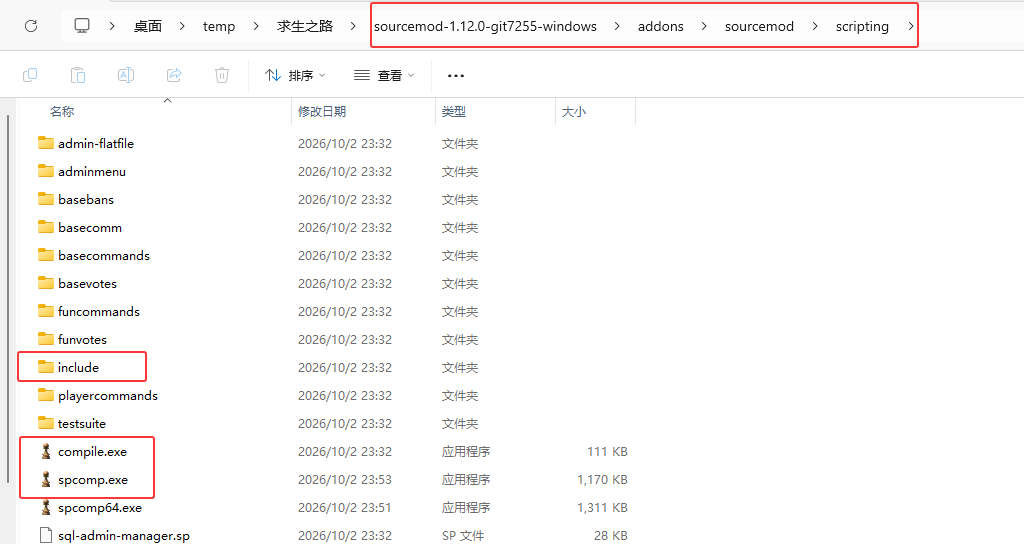Select the file name spcomp.exe

pyautogui.click(x=93, y=479)
